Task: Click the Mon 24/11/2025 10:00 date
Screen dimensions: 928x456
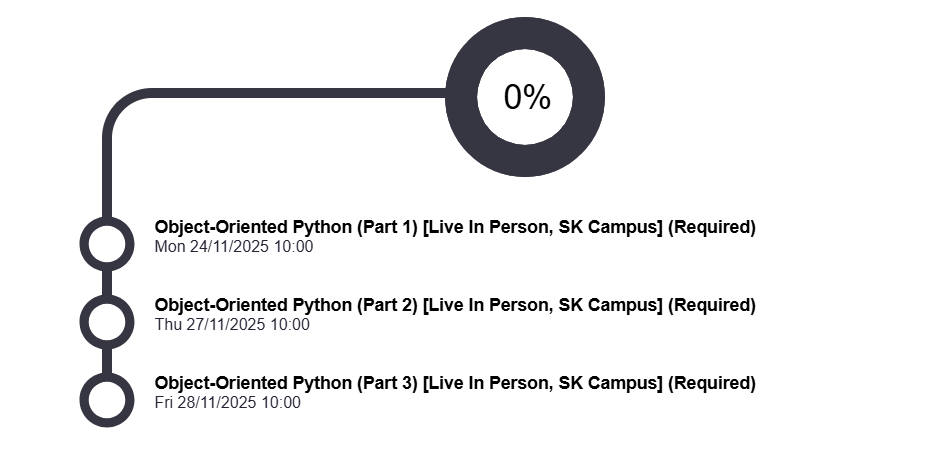Action: coord(234,247)
